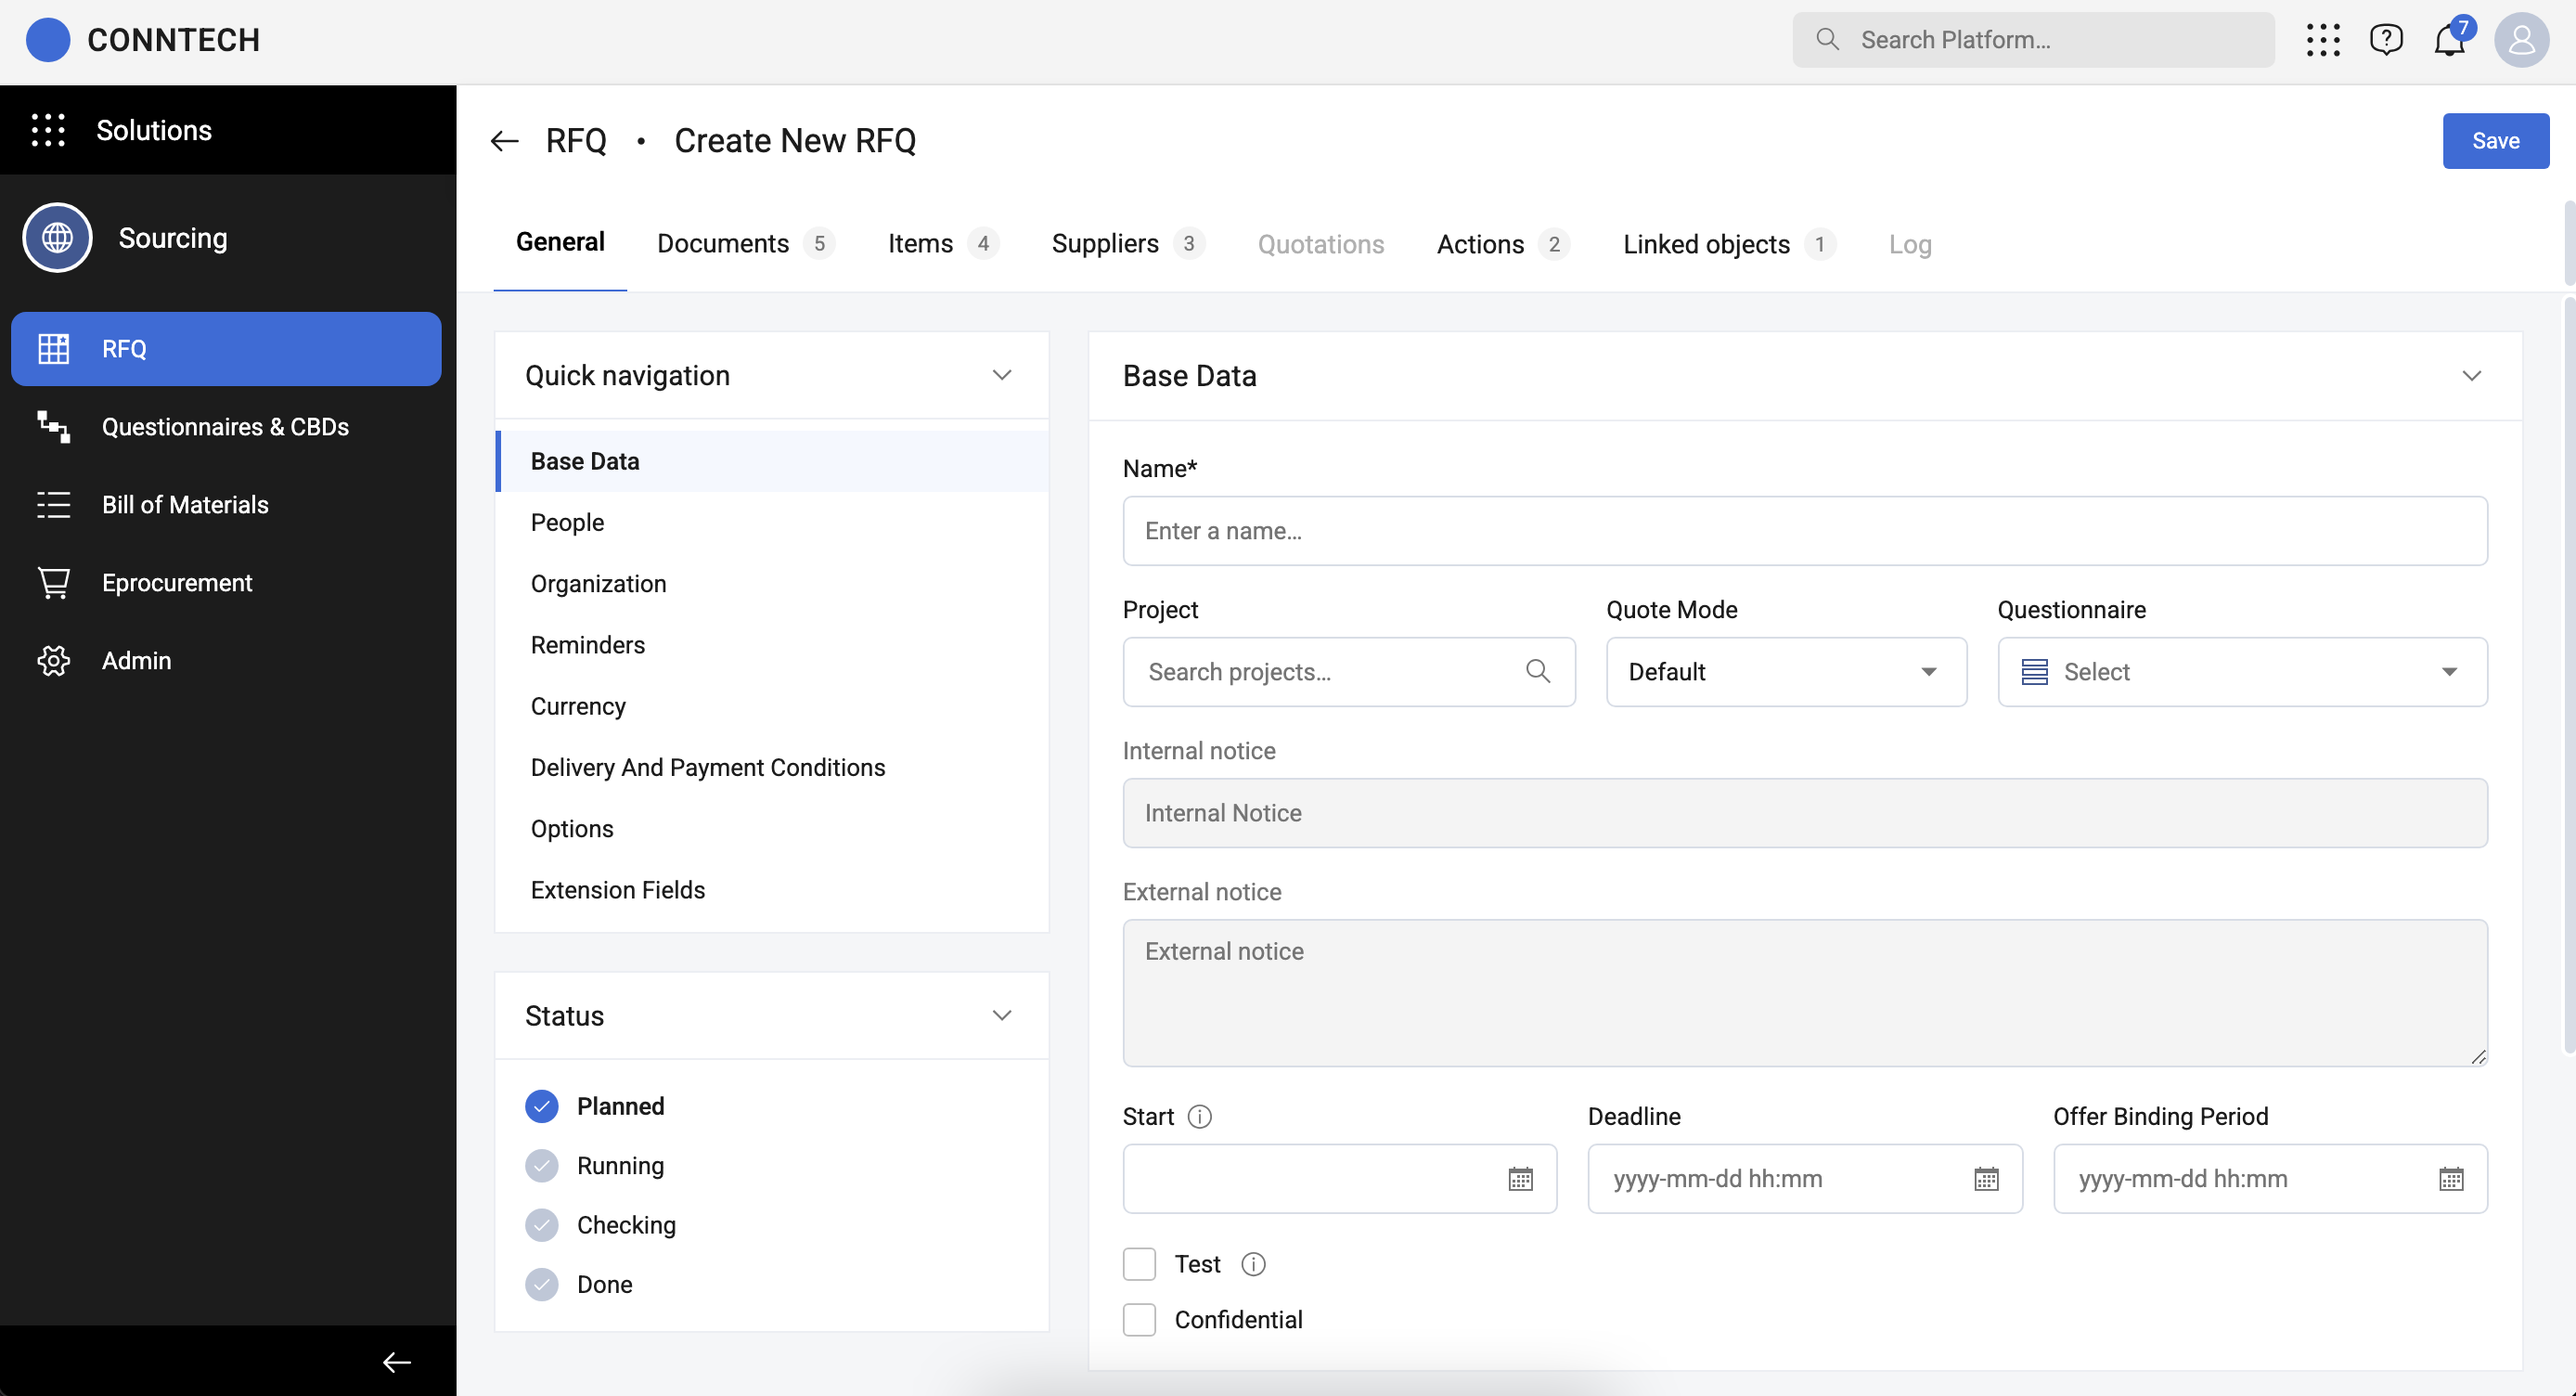Click the info icon next to Start
Screen dimensions: 2576x1396
[1199, 1117]
